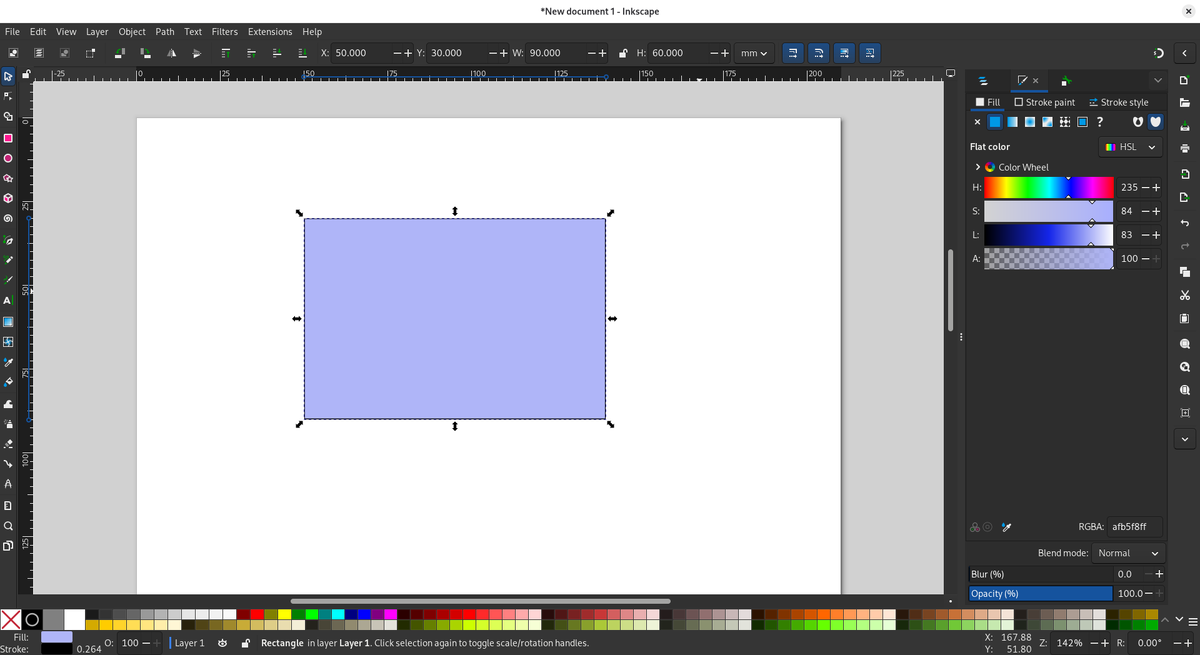Click the Cut scissors icon

pyautogui.click(x=1185, y=295)
